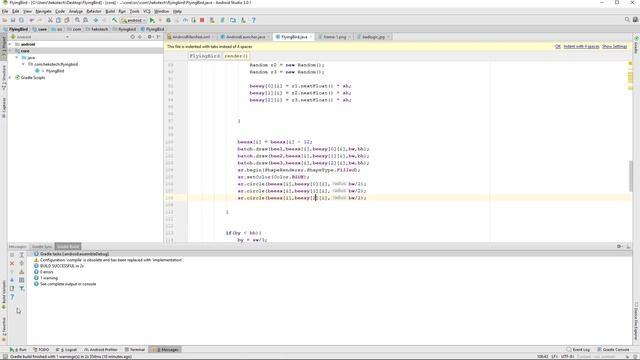Toggle the warnings filter icon in Messages

(22, 272)
